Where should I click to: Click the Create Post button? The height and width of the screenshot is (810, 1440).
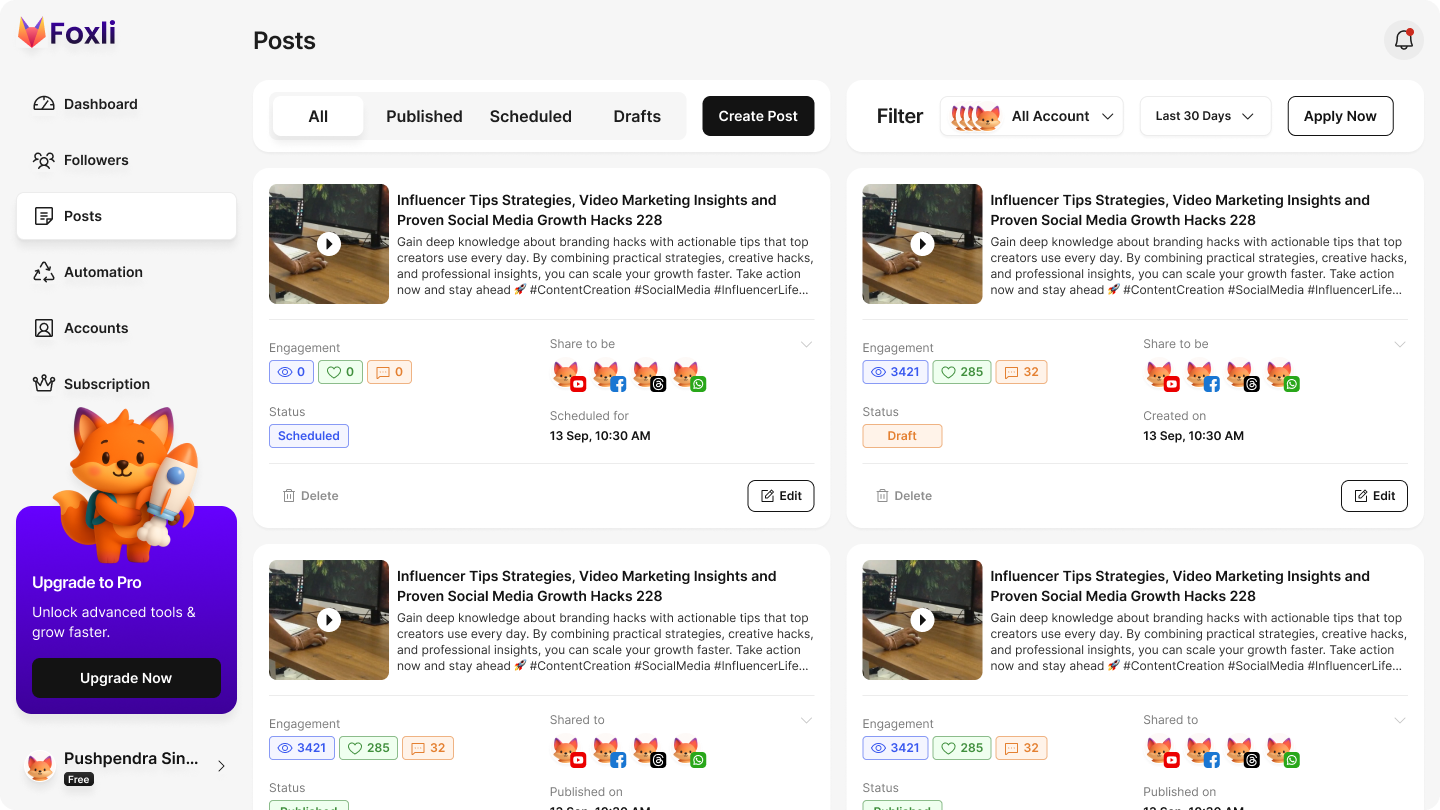(758, 116)
